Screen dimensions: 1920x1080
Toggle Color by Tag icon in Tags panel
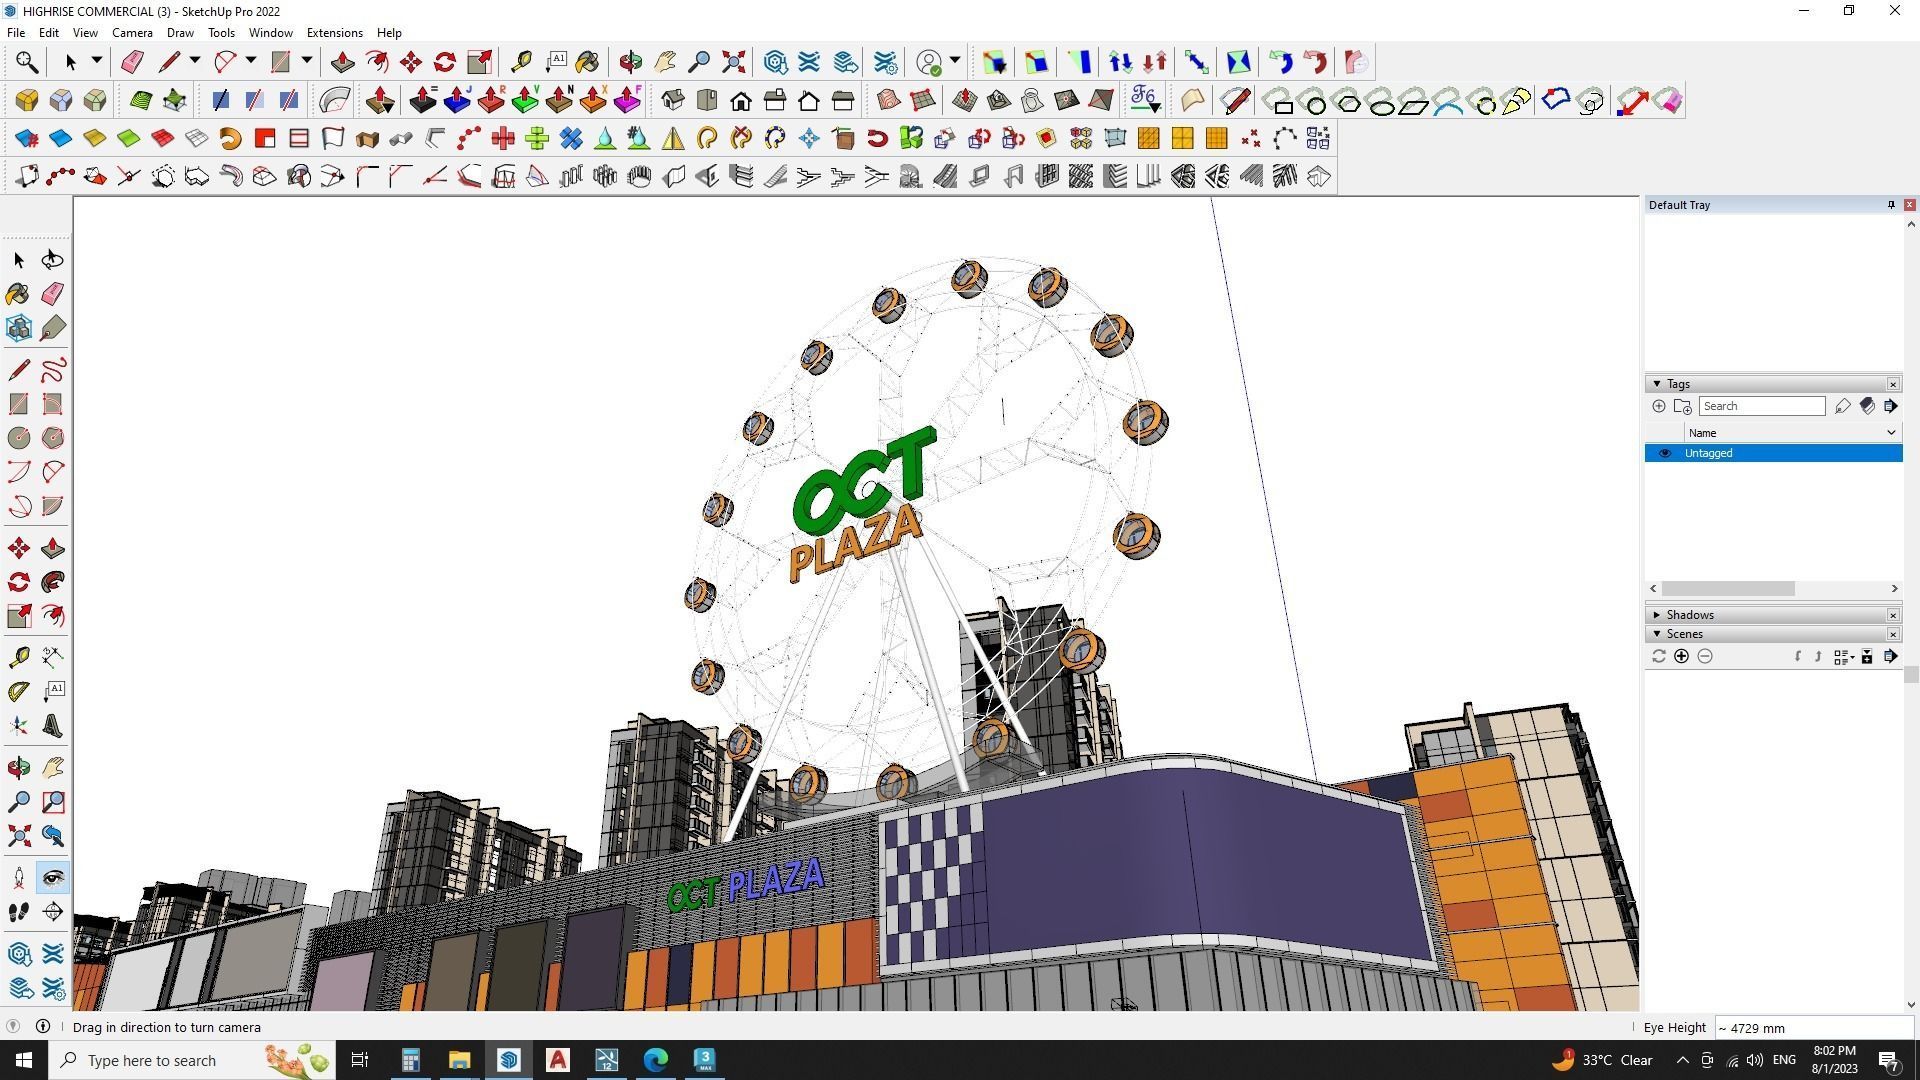(1867, 406)
